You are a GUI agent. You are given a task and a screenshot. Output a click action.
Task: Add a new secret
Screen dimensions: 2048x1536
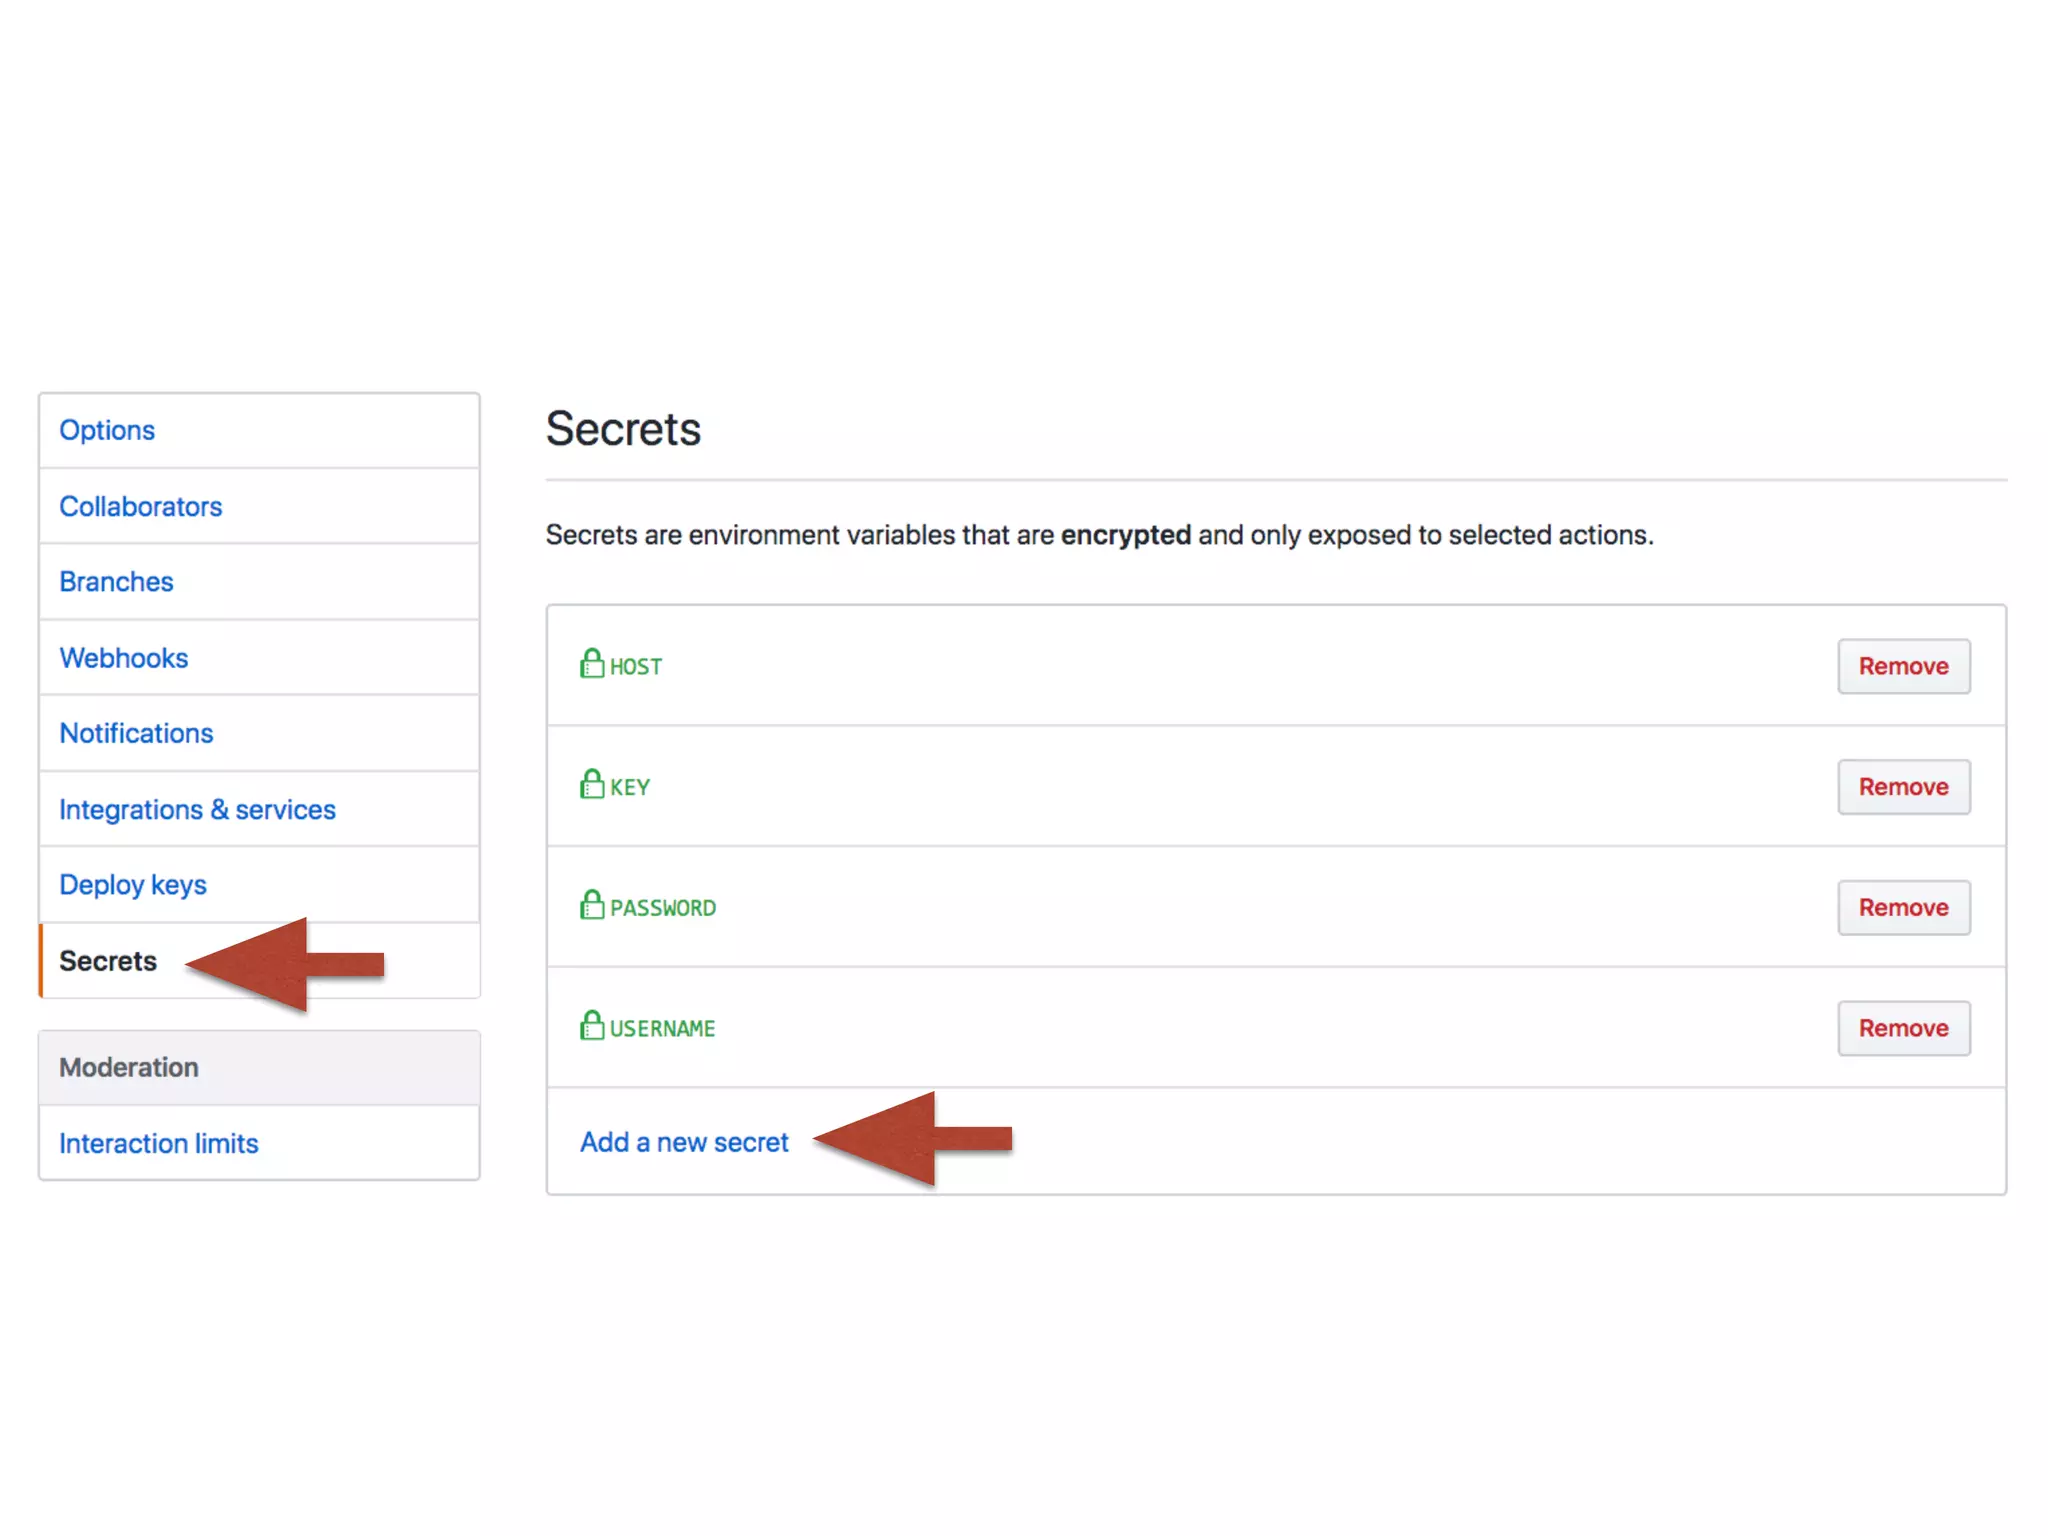(684, 1142)
